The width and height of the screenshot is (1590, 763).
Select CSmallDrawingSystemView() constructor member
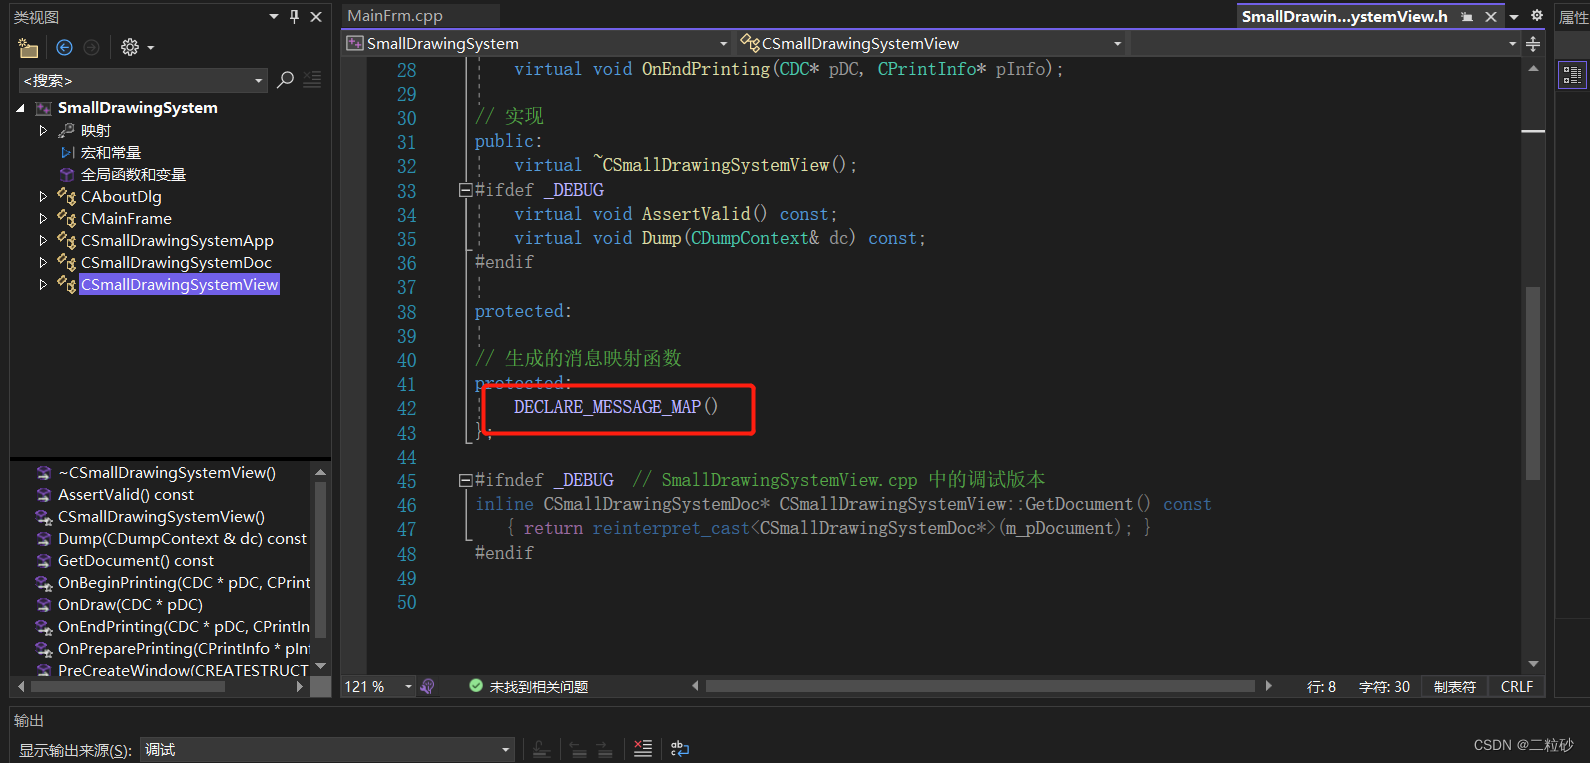[x=161, y=516]
